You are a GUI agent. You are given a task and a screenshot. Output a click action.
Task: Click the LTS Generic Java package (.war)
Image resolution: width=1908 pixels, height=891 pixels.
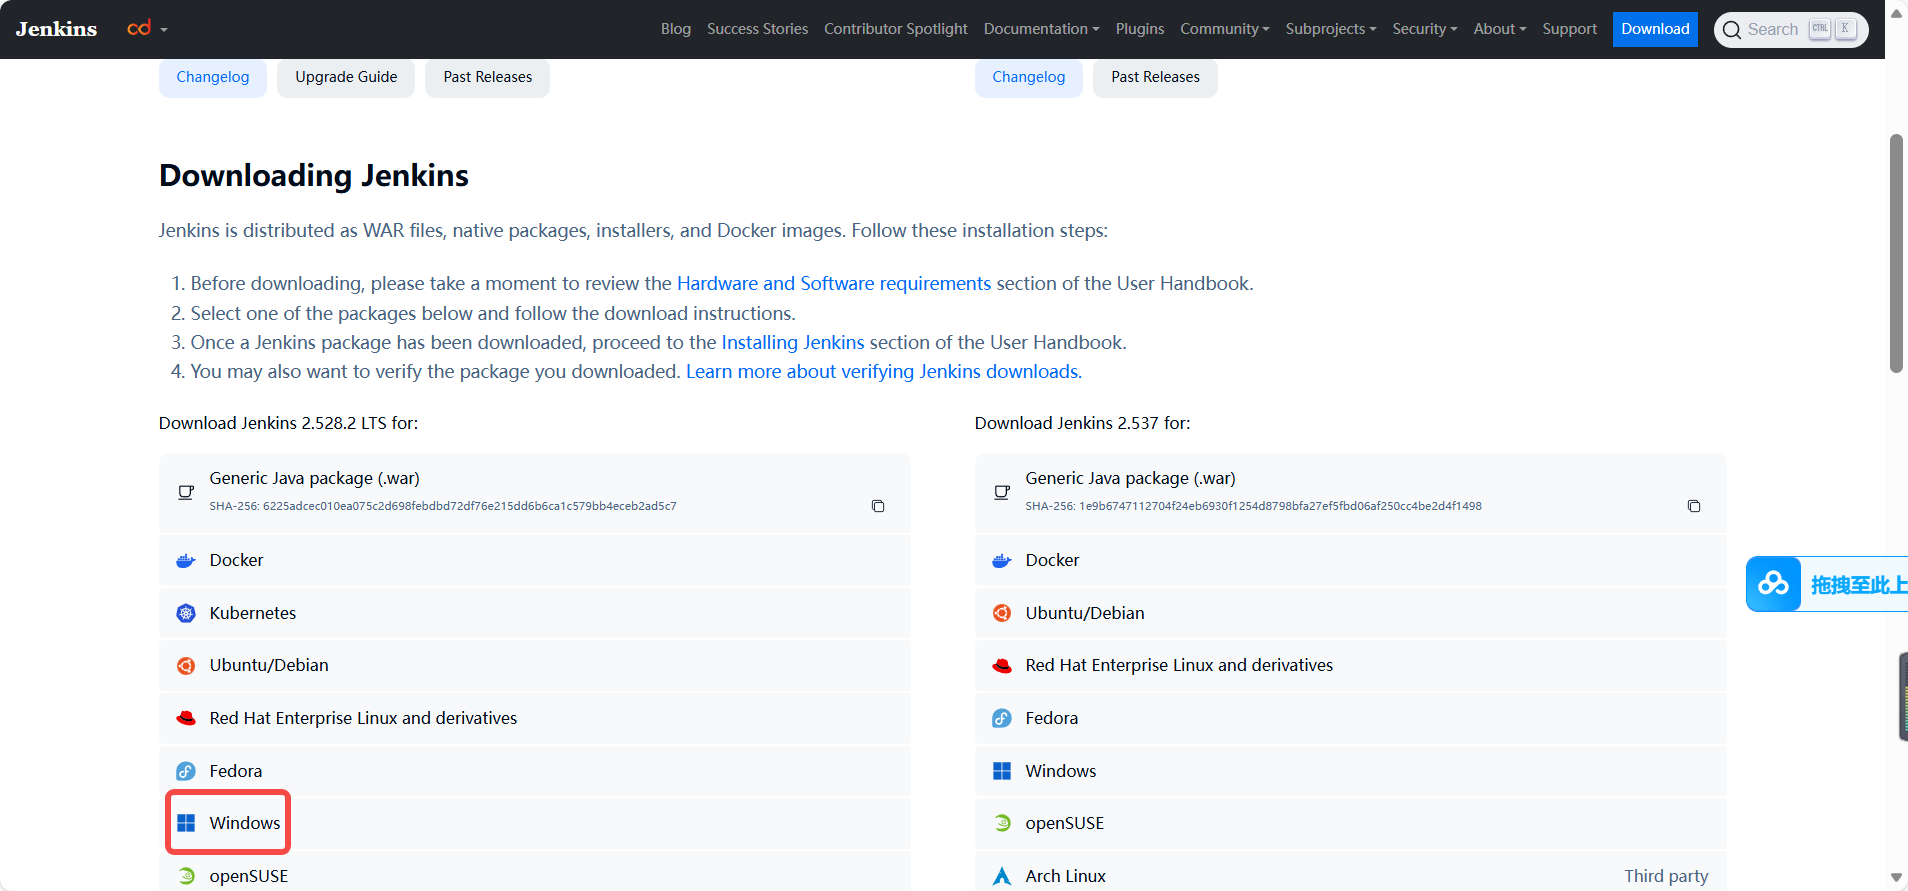point(535,492)
